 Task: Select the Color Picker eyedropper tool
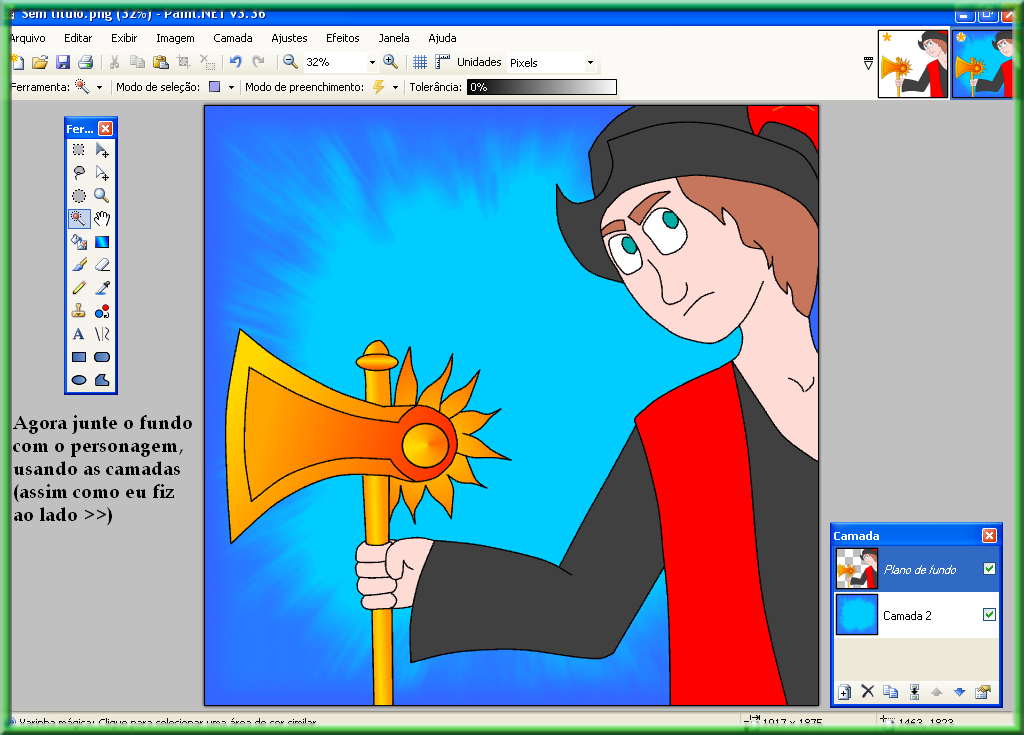point(102,288)
